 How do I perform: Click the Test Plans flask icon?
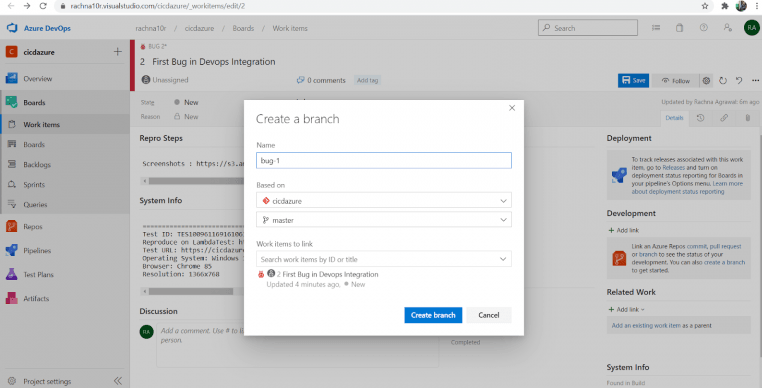pos(12,274)
